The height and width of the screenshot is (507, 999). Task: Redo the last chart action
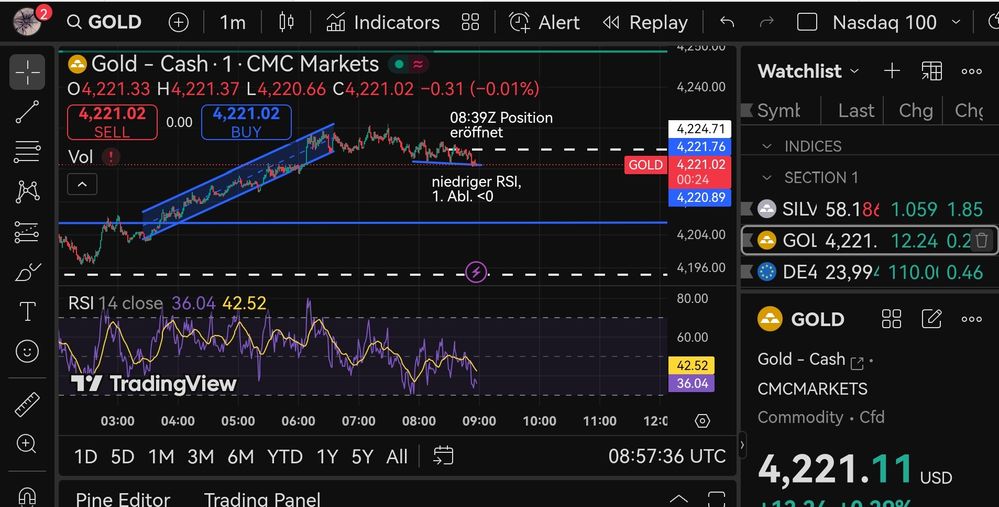pos(766,22)
